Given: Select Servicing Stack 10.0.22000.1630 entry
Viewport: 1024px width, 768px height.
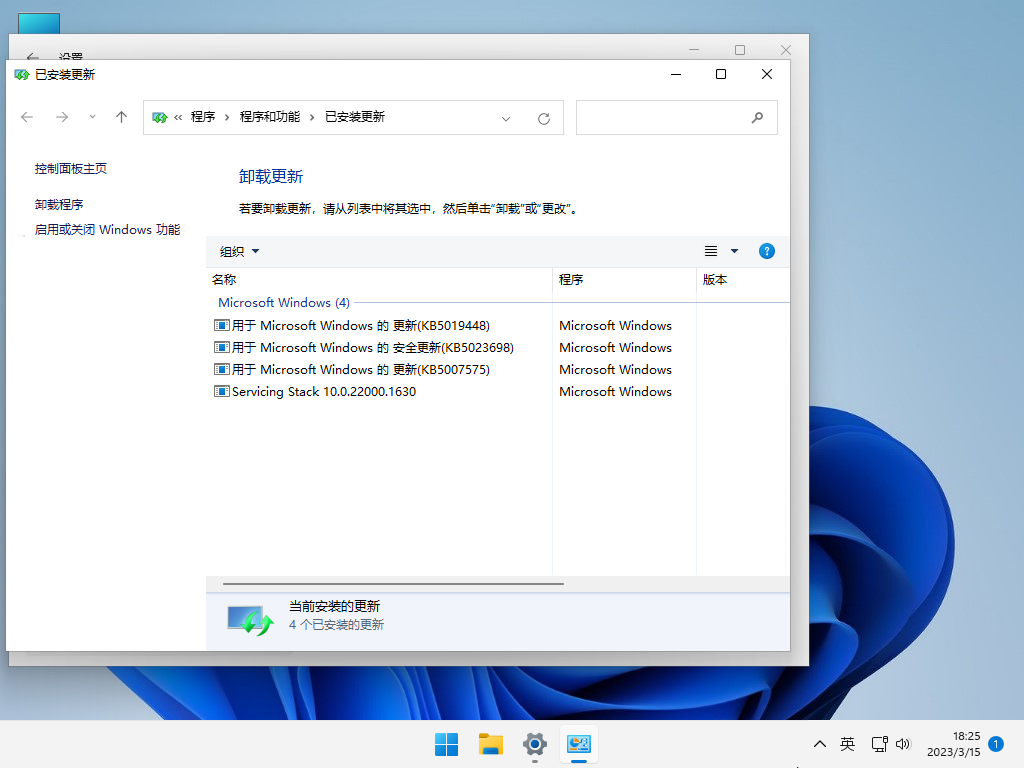Looking at the screenshot, I should [323, 391].
